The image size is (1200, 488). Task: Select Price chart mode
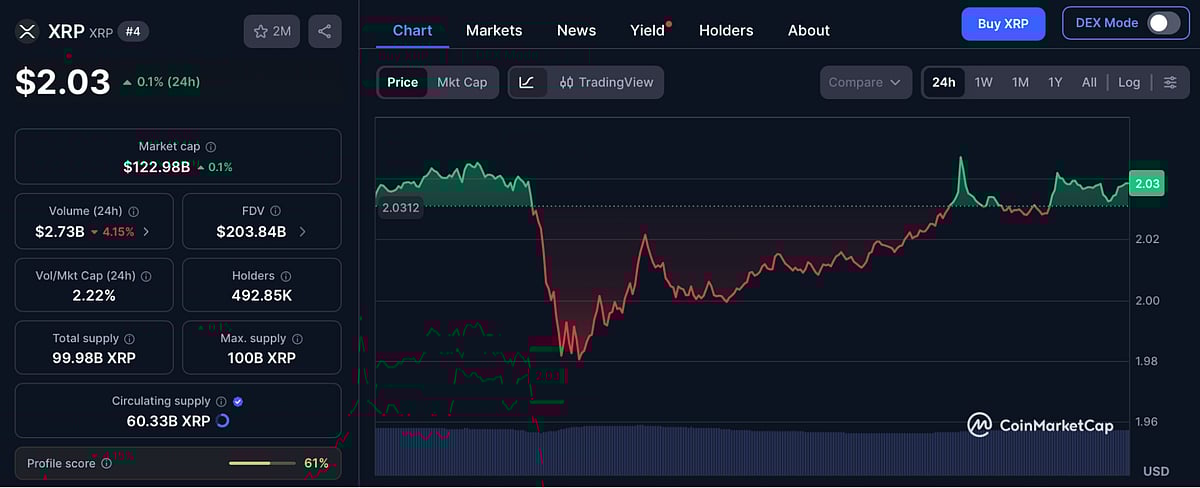[402, 82]
